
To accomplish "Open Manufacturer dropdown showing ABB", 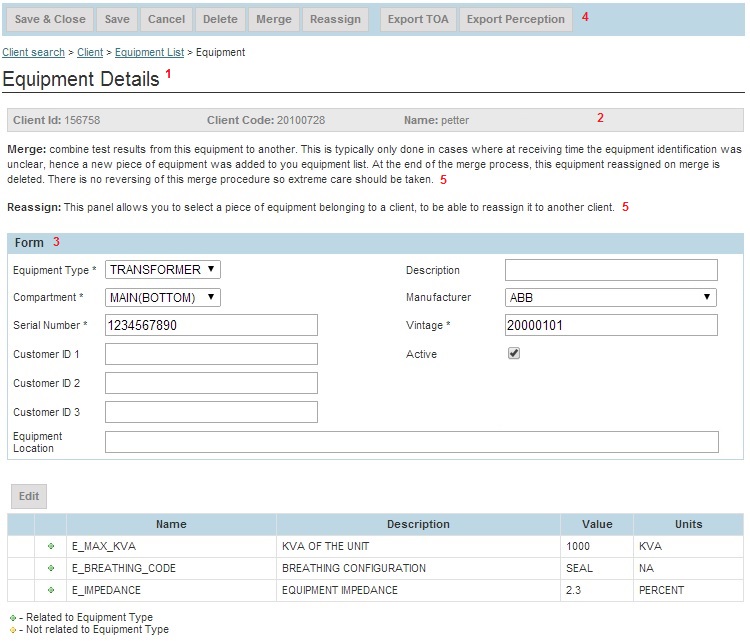I will point(611,298).
